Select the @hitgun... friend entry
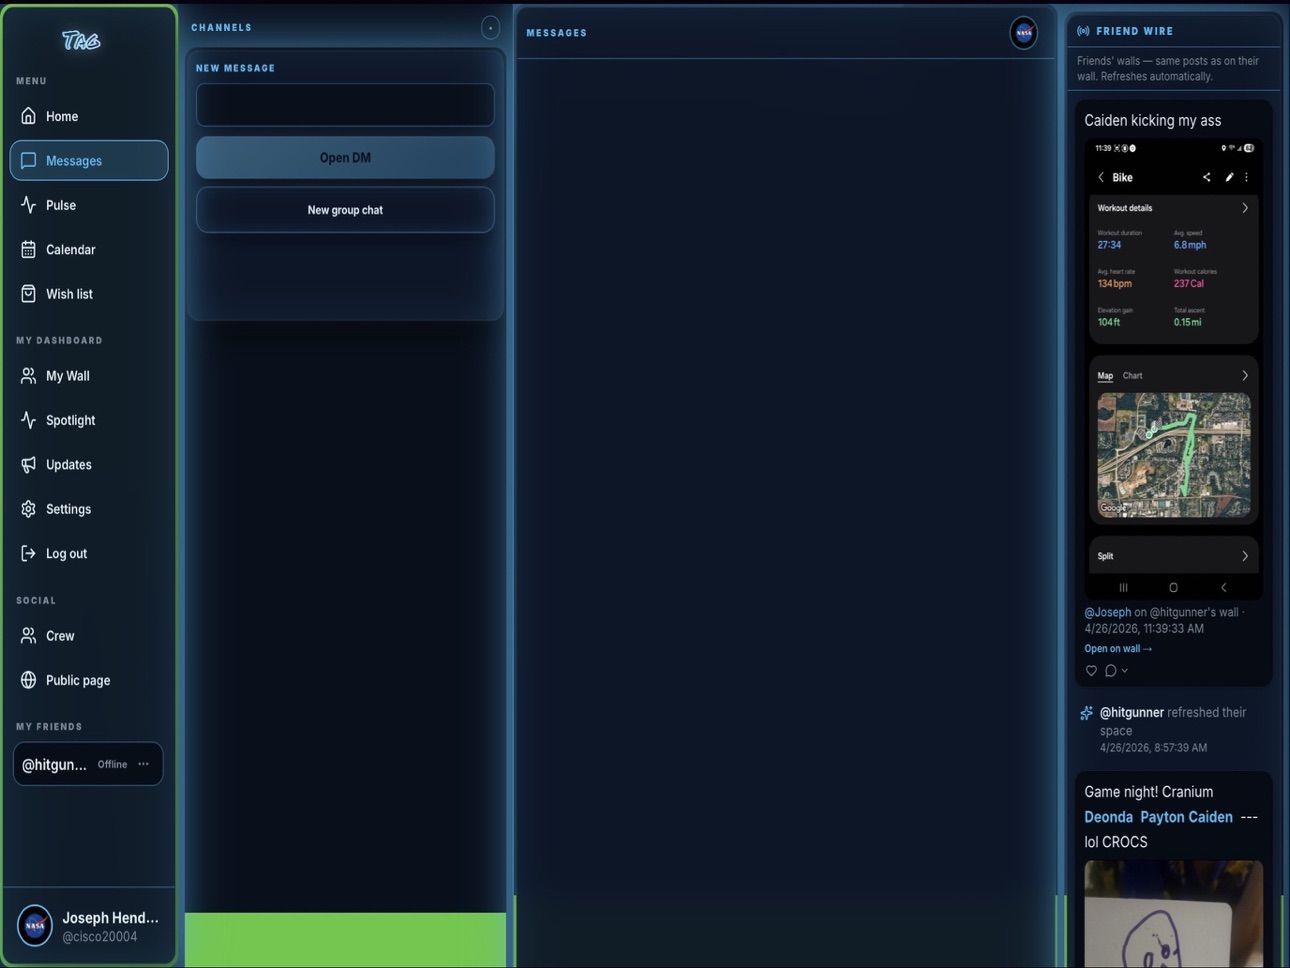1290x968 pixels. 88,764
